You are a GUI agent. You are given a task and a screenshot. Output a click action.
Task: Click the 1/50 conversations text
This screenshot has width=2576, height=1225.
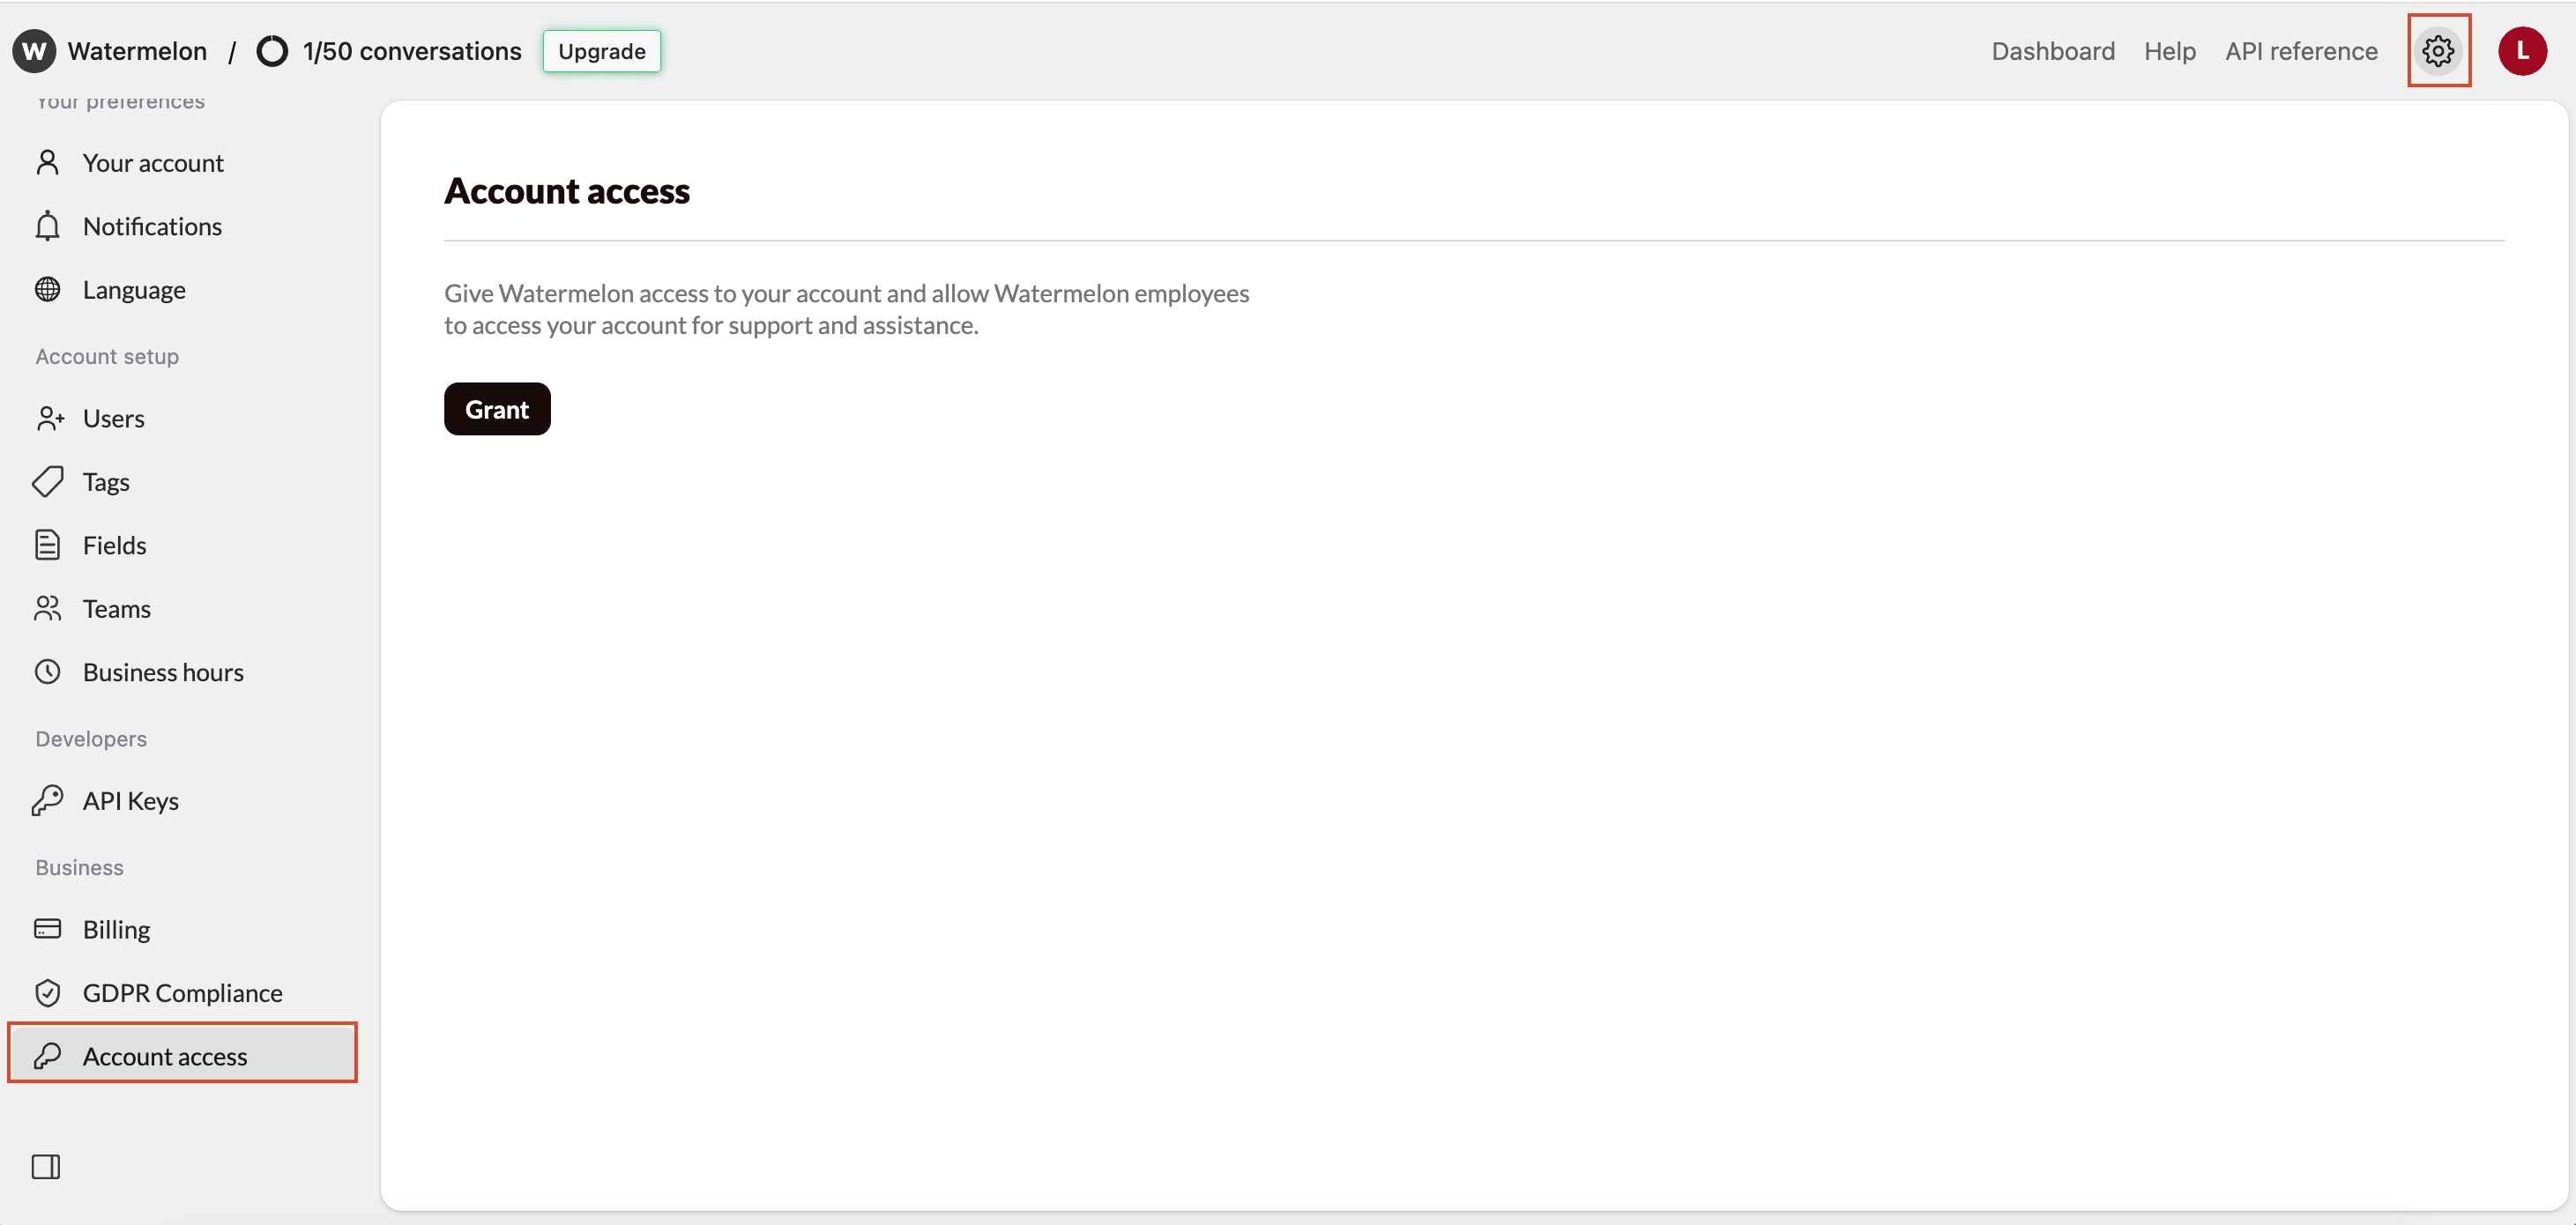(x=412, y=51)
